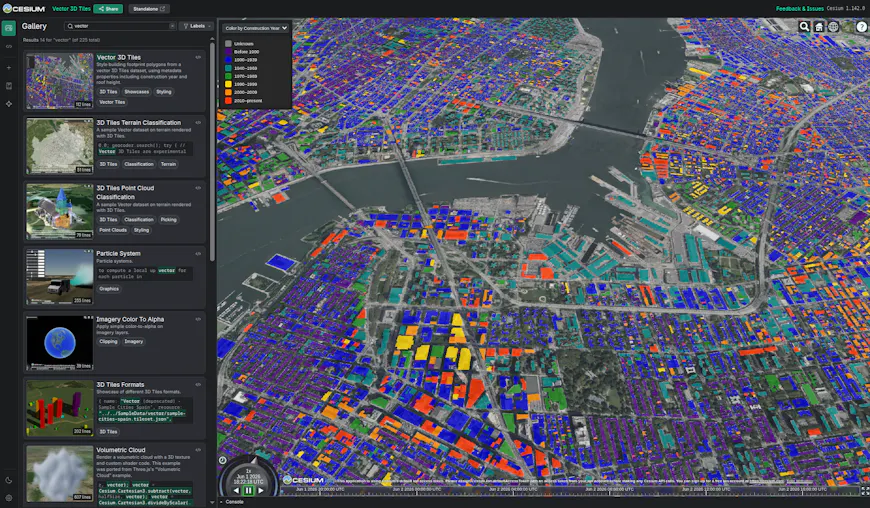The width and height of the screenshot is (870, 508).
Task: Click the 2010–present red legend swatch
Action: tap(228, 101)
